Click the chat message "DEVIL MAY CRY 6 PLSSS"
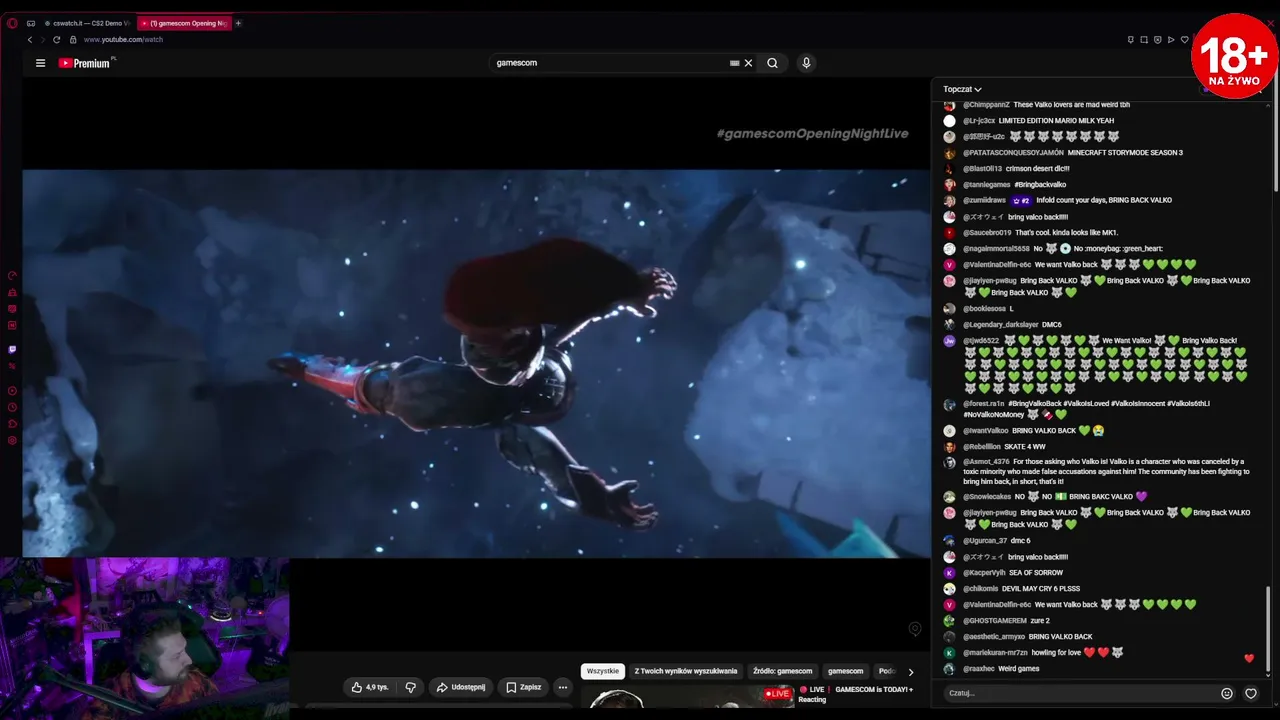 click(1041, 589)
